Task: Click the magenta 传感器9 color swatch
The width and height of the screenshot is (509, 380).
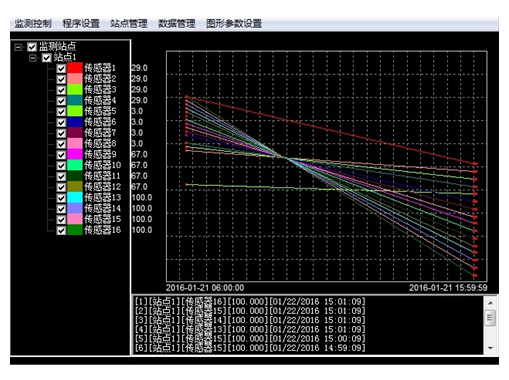Action: pos(75,154)
